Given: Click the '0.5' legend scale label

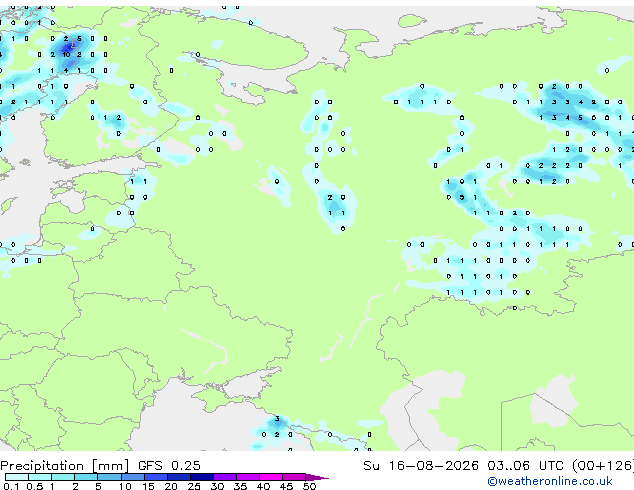Looking at the screenshot, I should coord(34,486).
